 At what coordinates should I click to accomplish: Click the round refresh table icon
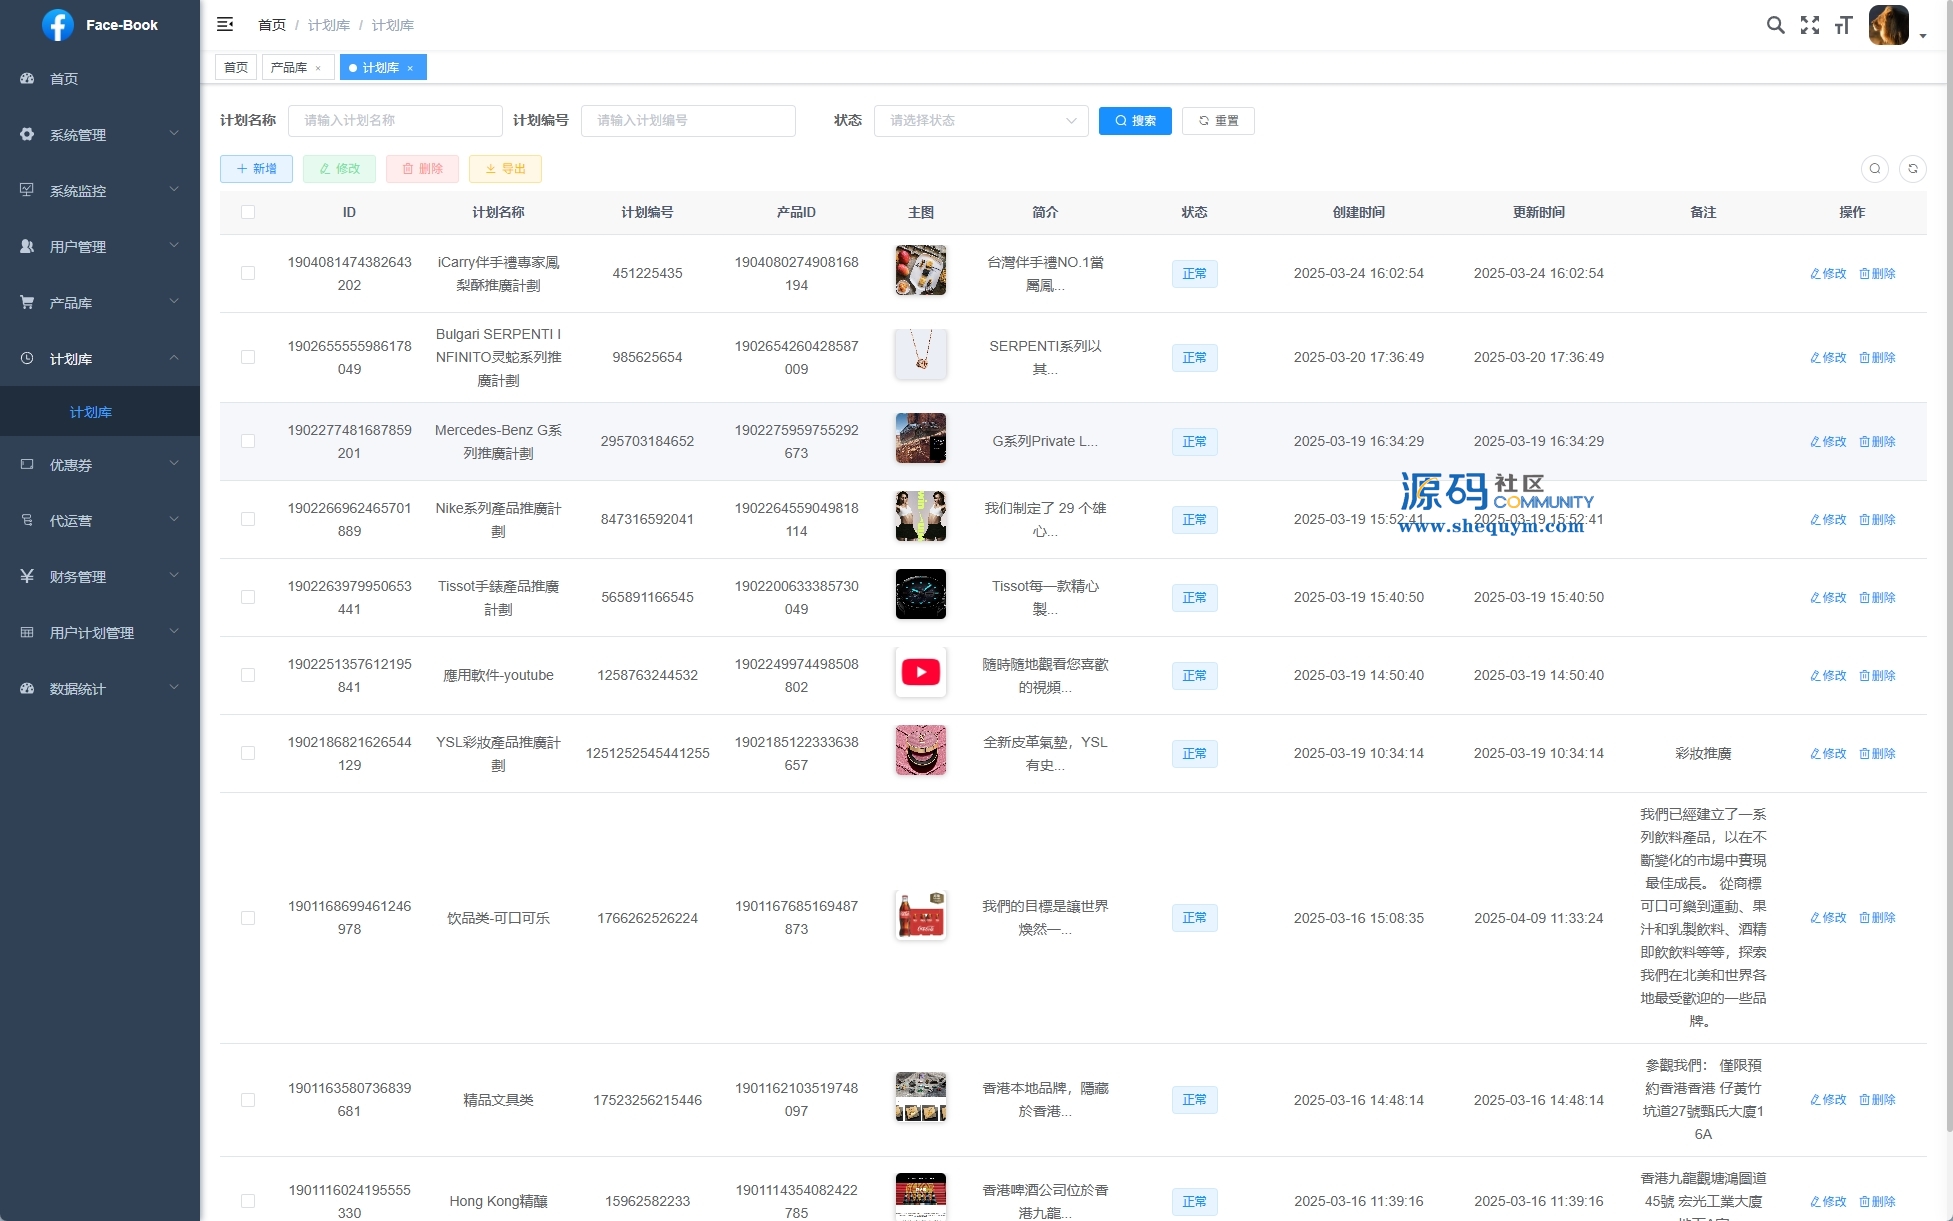pyautogui.click(x=1912, y=169)
